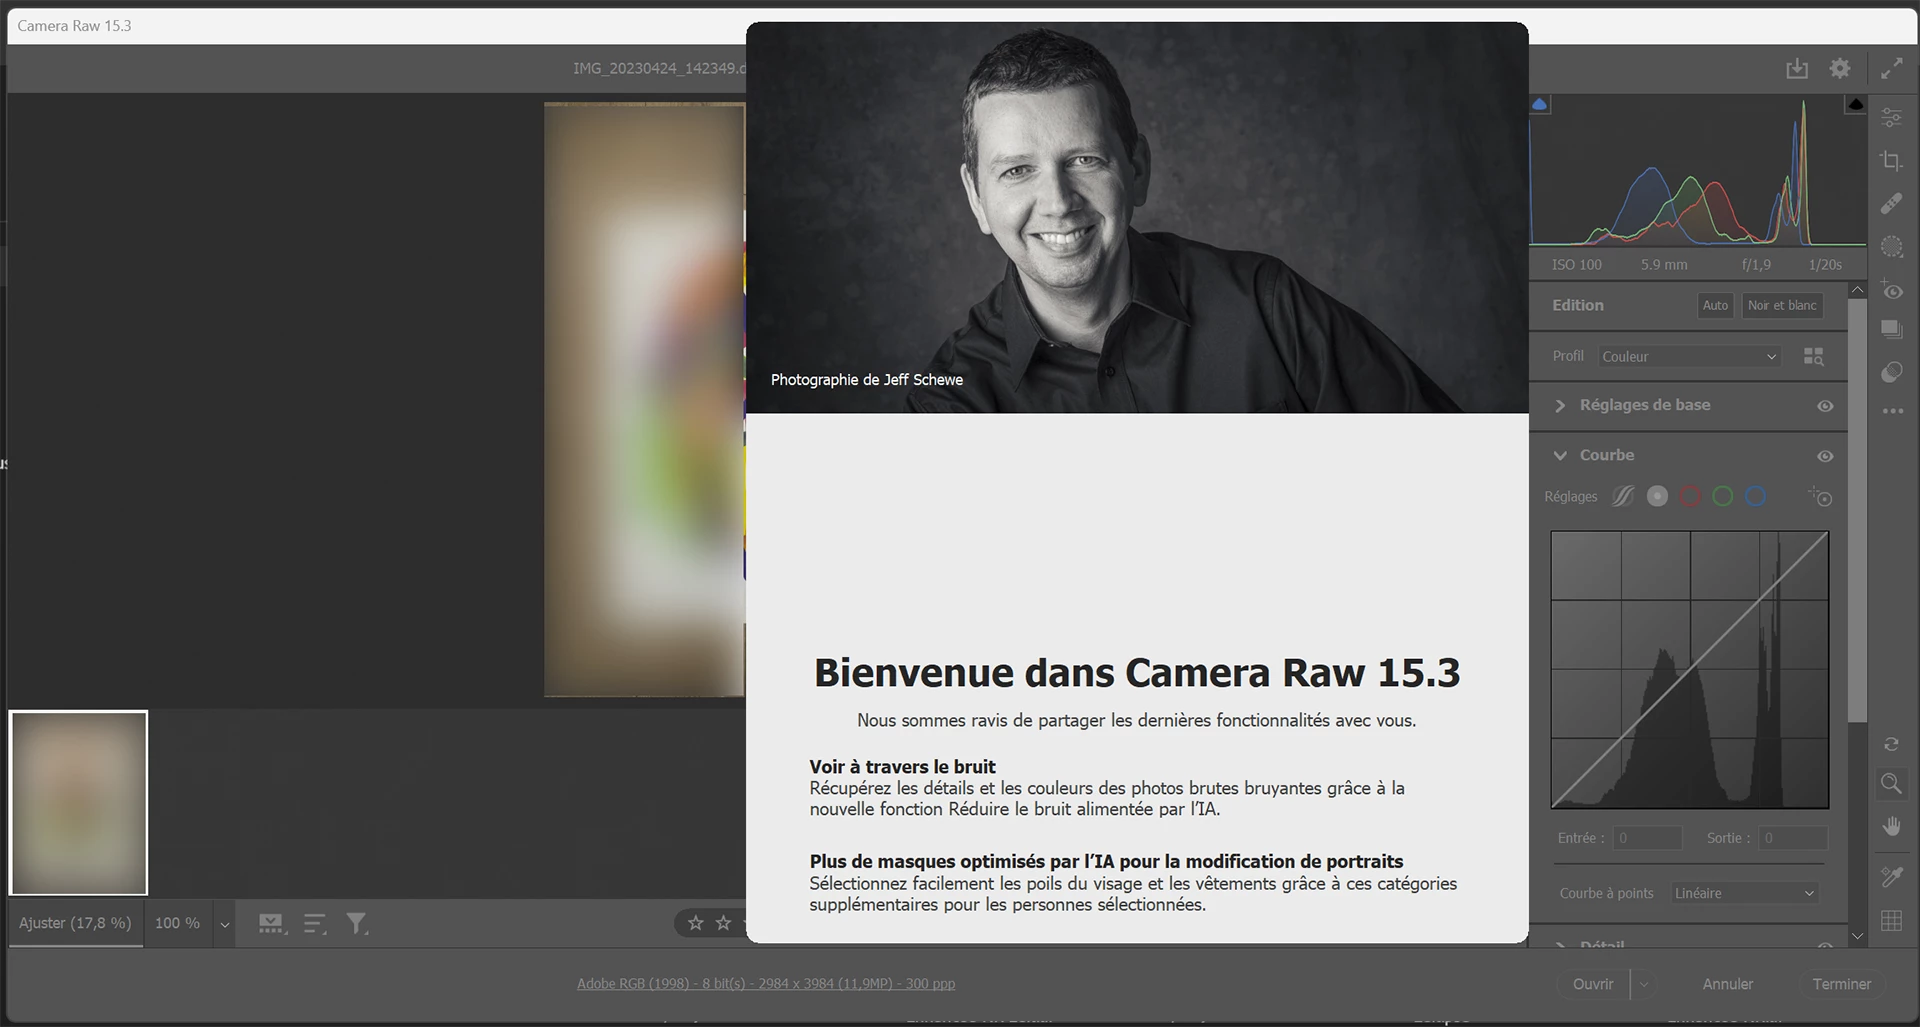This screenshot has width=1920, height=1027.
Task: Select the filmstrip image thumbnail
Action: pos(79,803)
